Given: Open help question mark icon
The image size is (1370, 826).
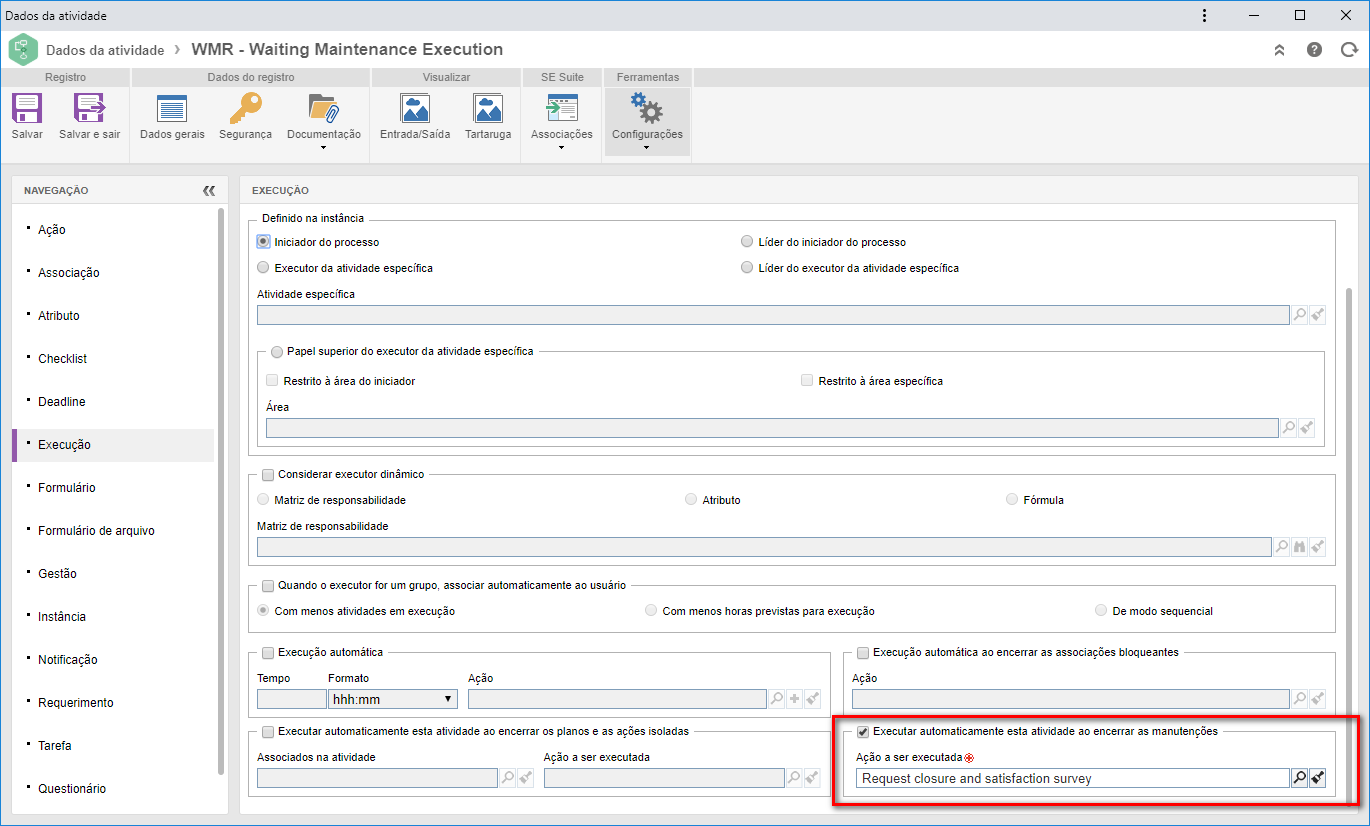Looking at the screenshot, I should click(x=1314, y=50).
